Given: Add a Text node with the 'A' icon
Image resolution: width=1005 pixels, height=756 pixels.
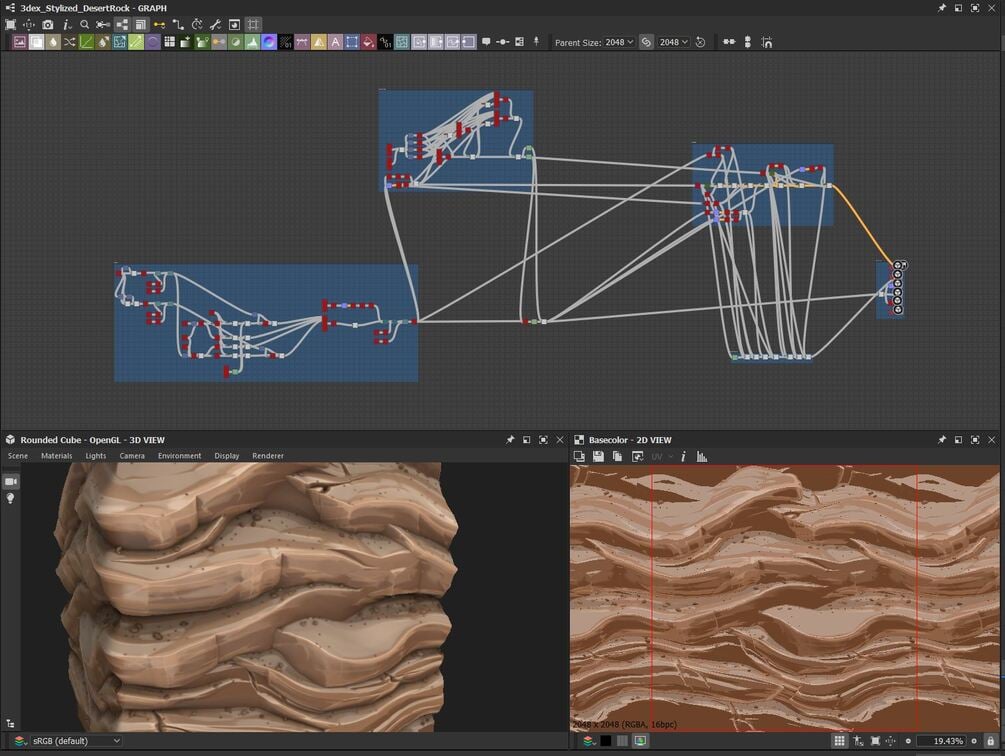Looking at the screenshot, I should (x=335, y=42).
